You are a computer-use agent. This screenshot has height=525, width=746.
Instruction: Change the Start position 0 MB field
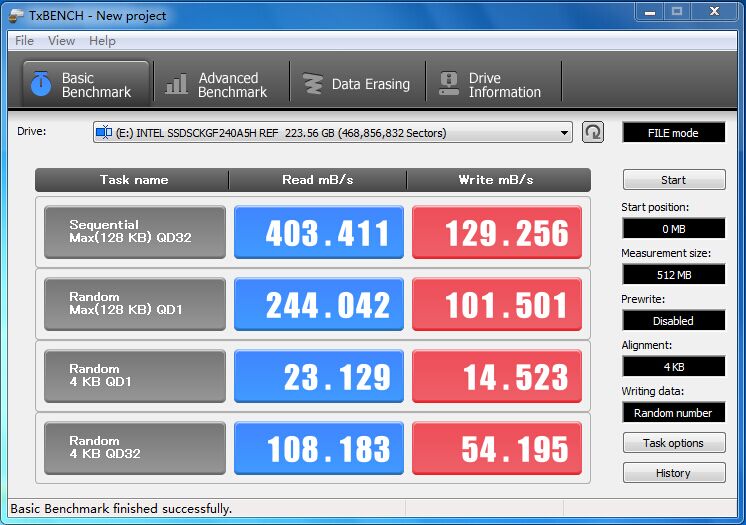(x=674, y=228)
